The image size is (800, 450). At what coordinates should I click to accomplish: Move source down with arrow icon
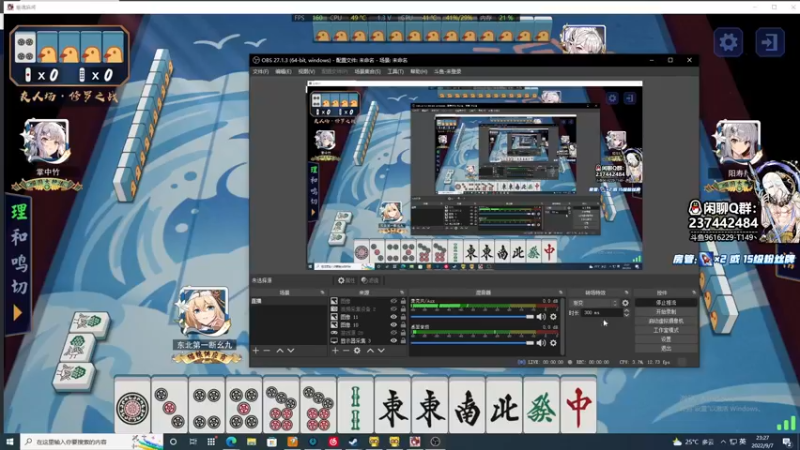pyautogui.click(x=381, y=351)
